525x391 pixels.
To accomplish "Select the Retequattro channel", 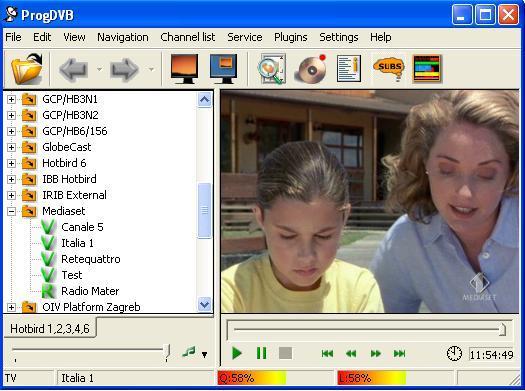I will pos(91,259).
